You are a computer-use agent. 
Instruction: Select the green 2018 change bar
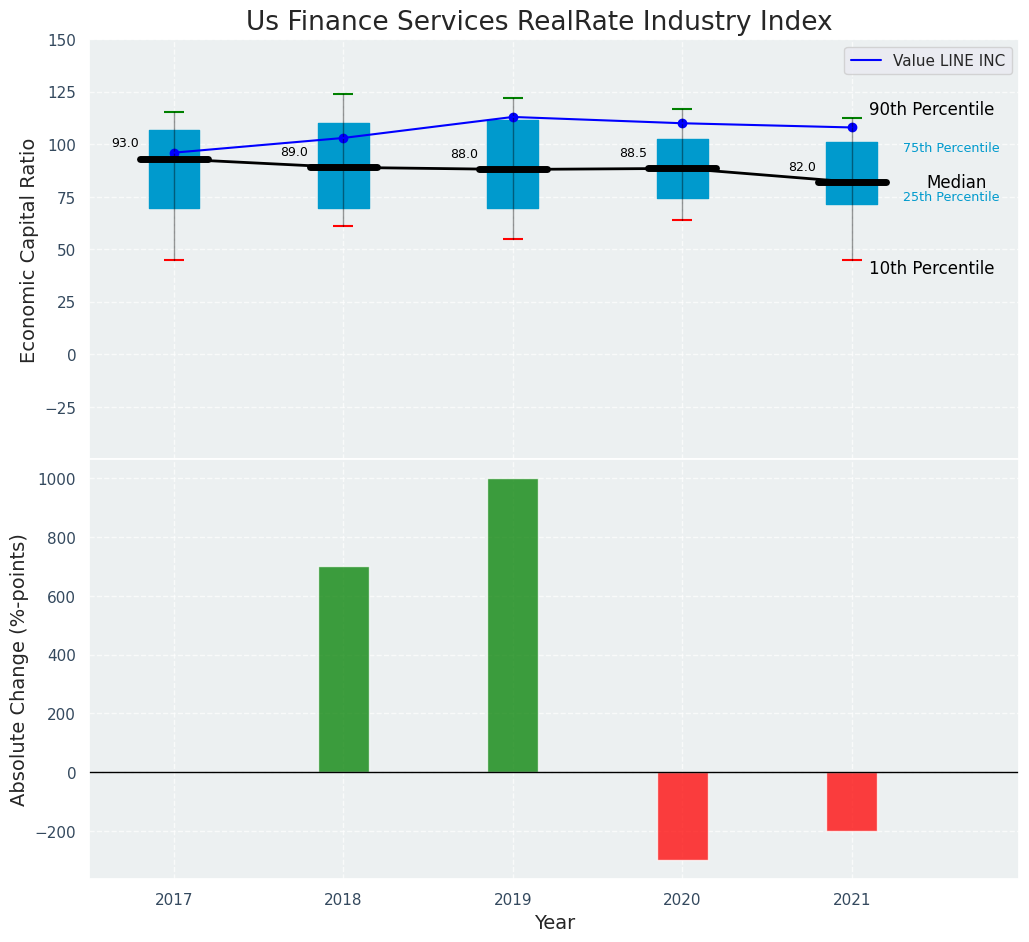click(344, 670)
